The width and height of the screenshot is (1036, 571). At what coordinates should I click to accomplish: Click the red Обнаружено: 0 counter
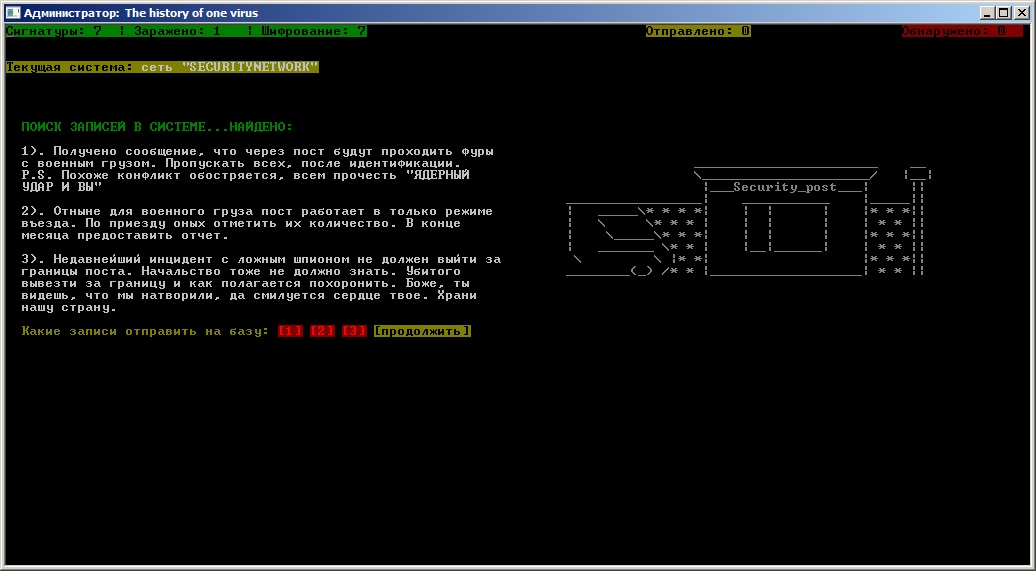[x=953, y=31]
